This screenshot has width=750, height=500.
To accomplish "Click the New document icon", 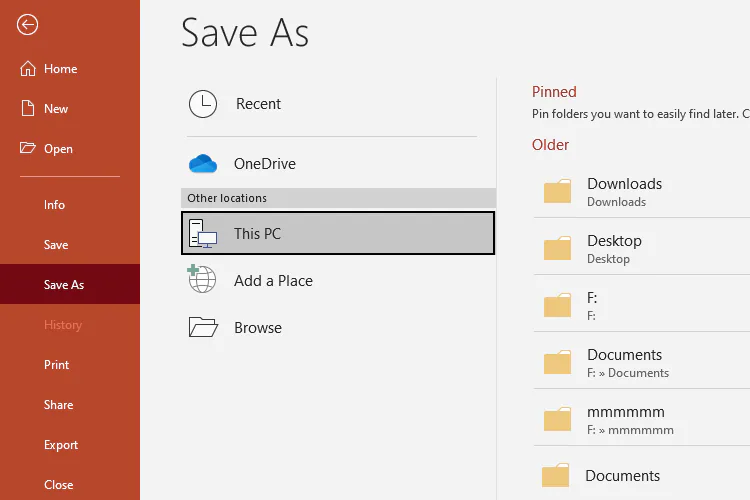I will [x=27, y=109].
